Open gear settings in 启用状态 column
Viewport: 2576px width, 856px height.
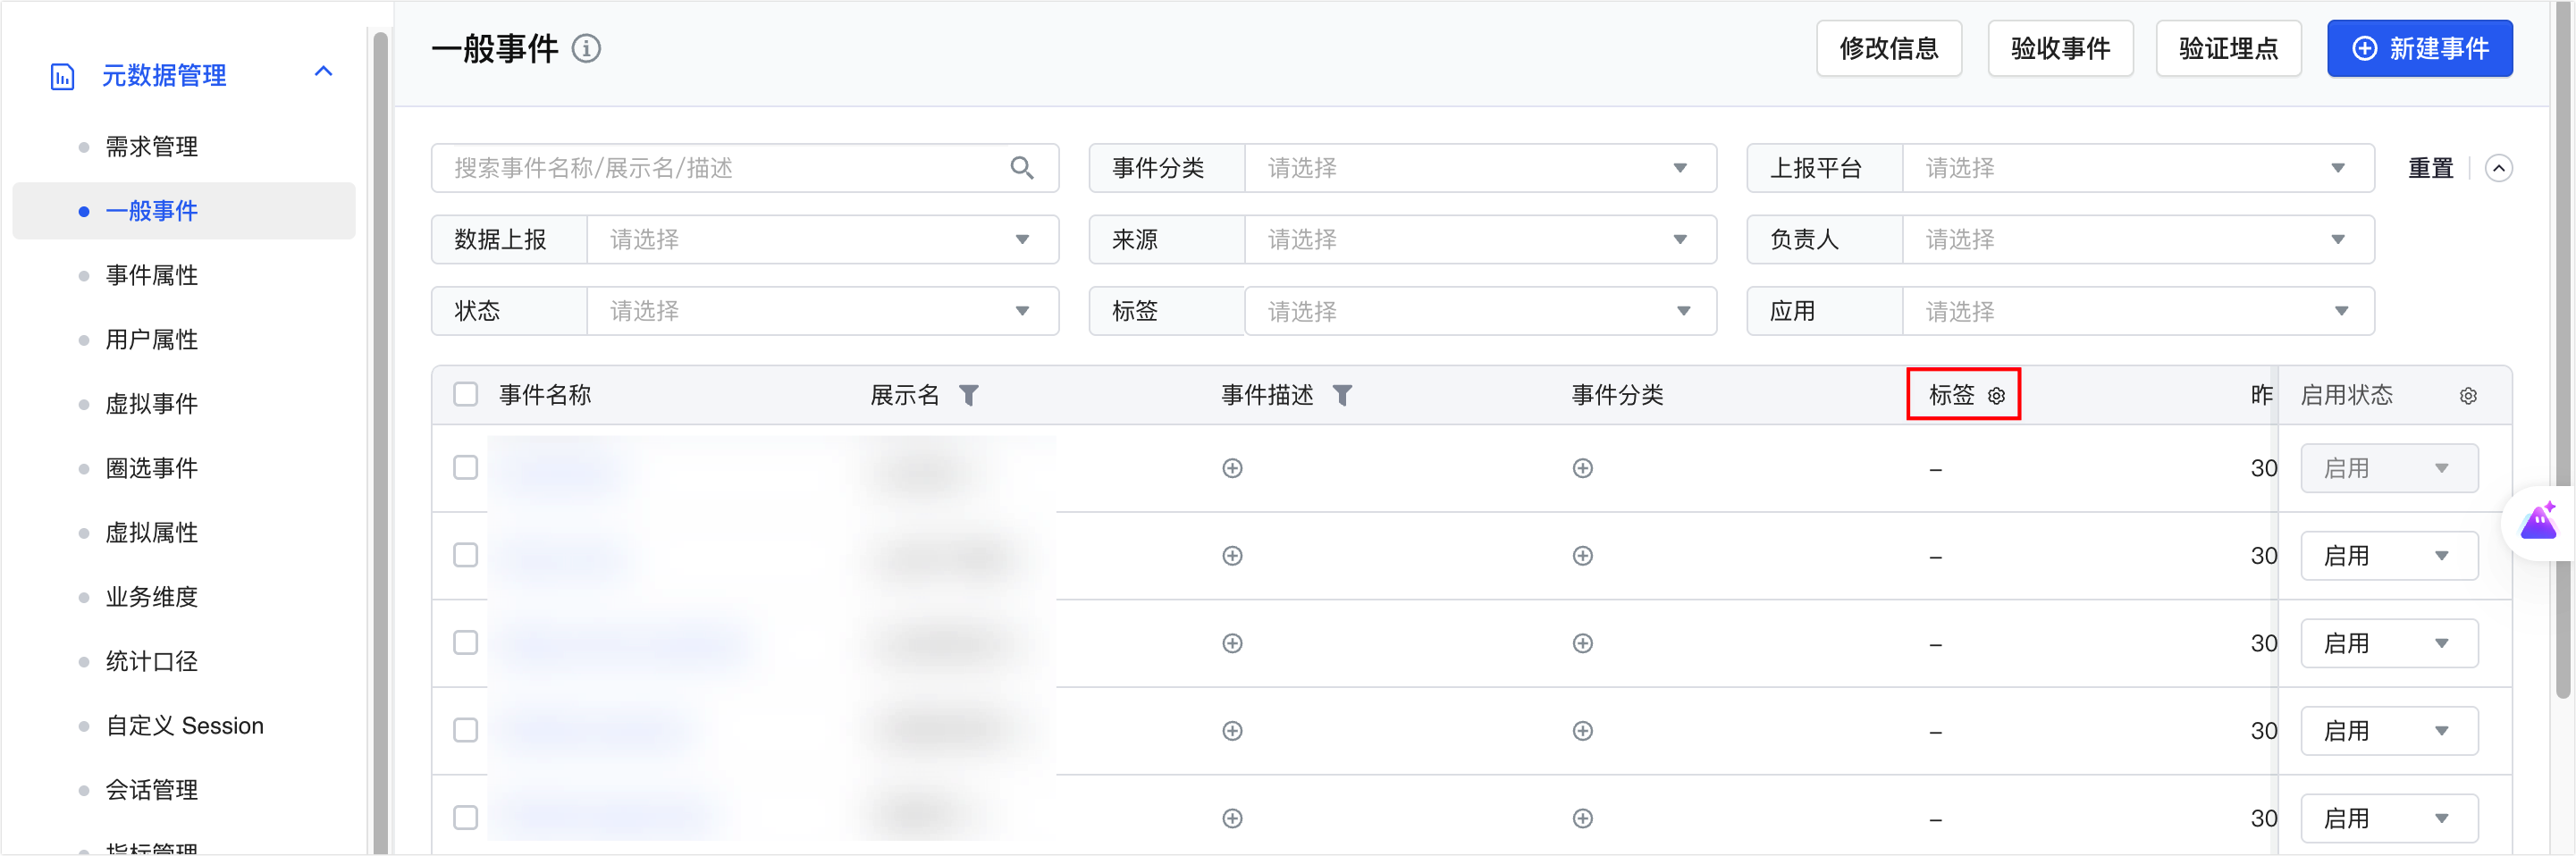[2468, 396]
